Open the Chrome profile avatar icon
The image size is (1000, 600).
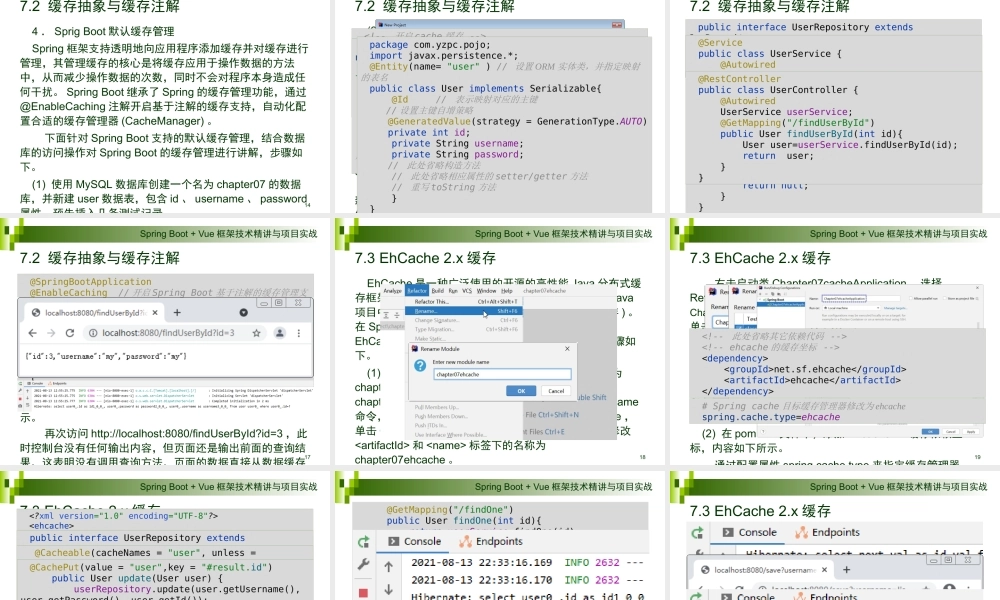point(280,332)
